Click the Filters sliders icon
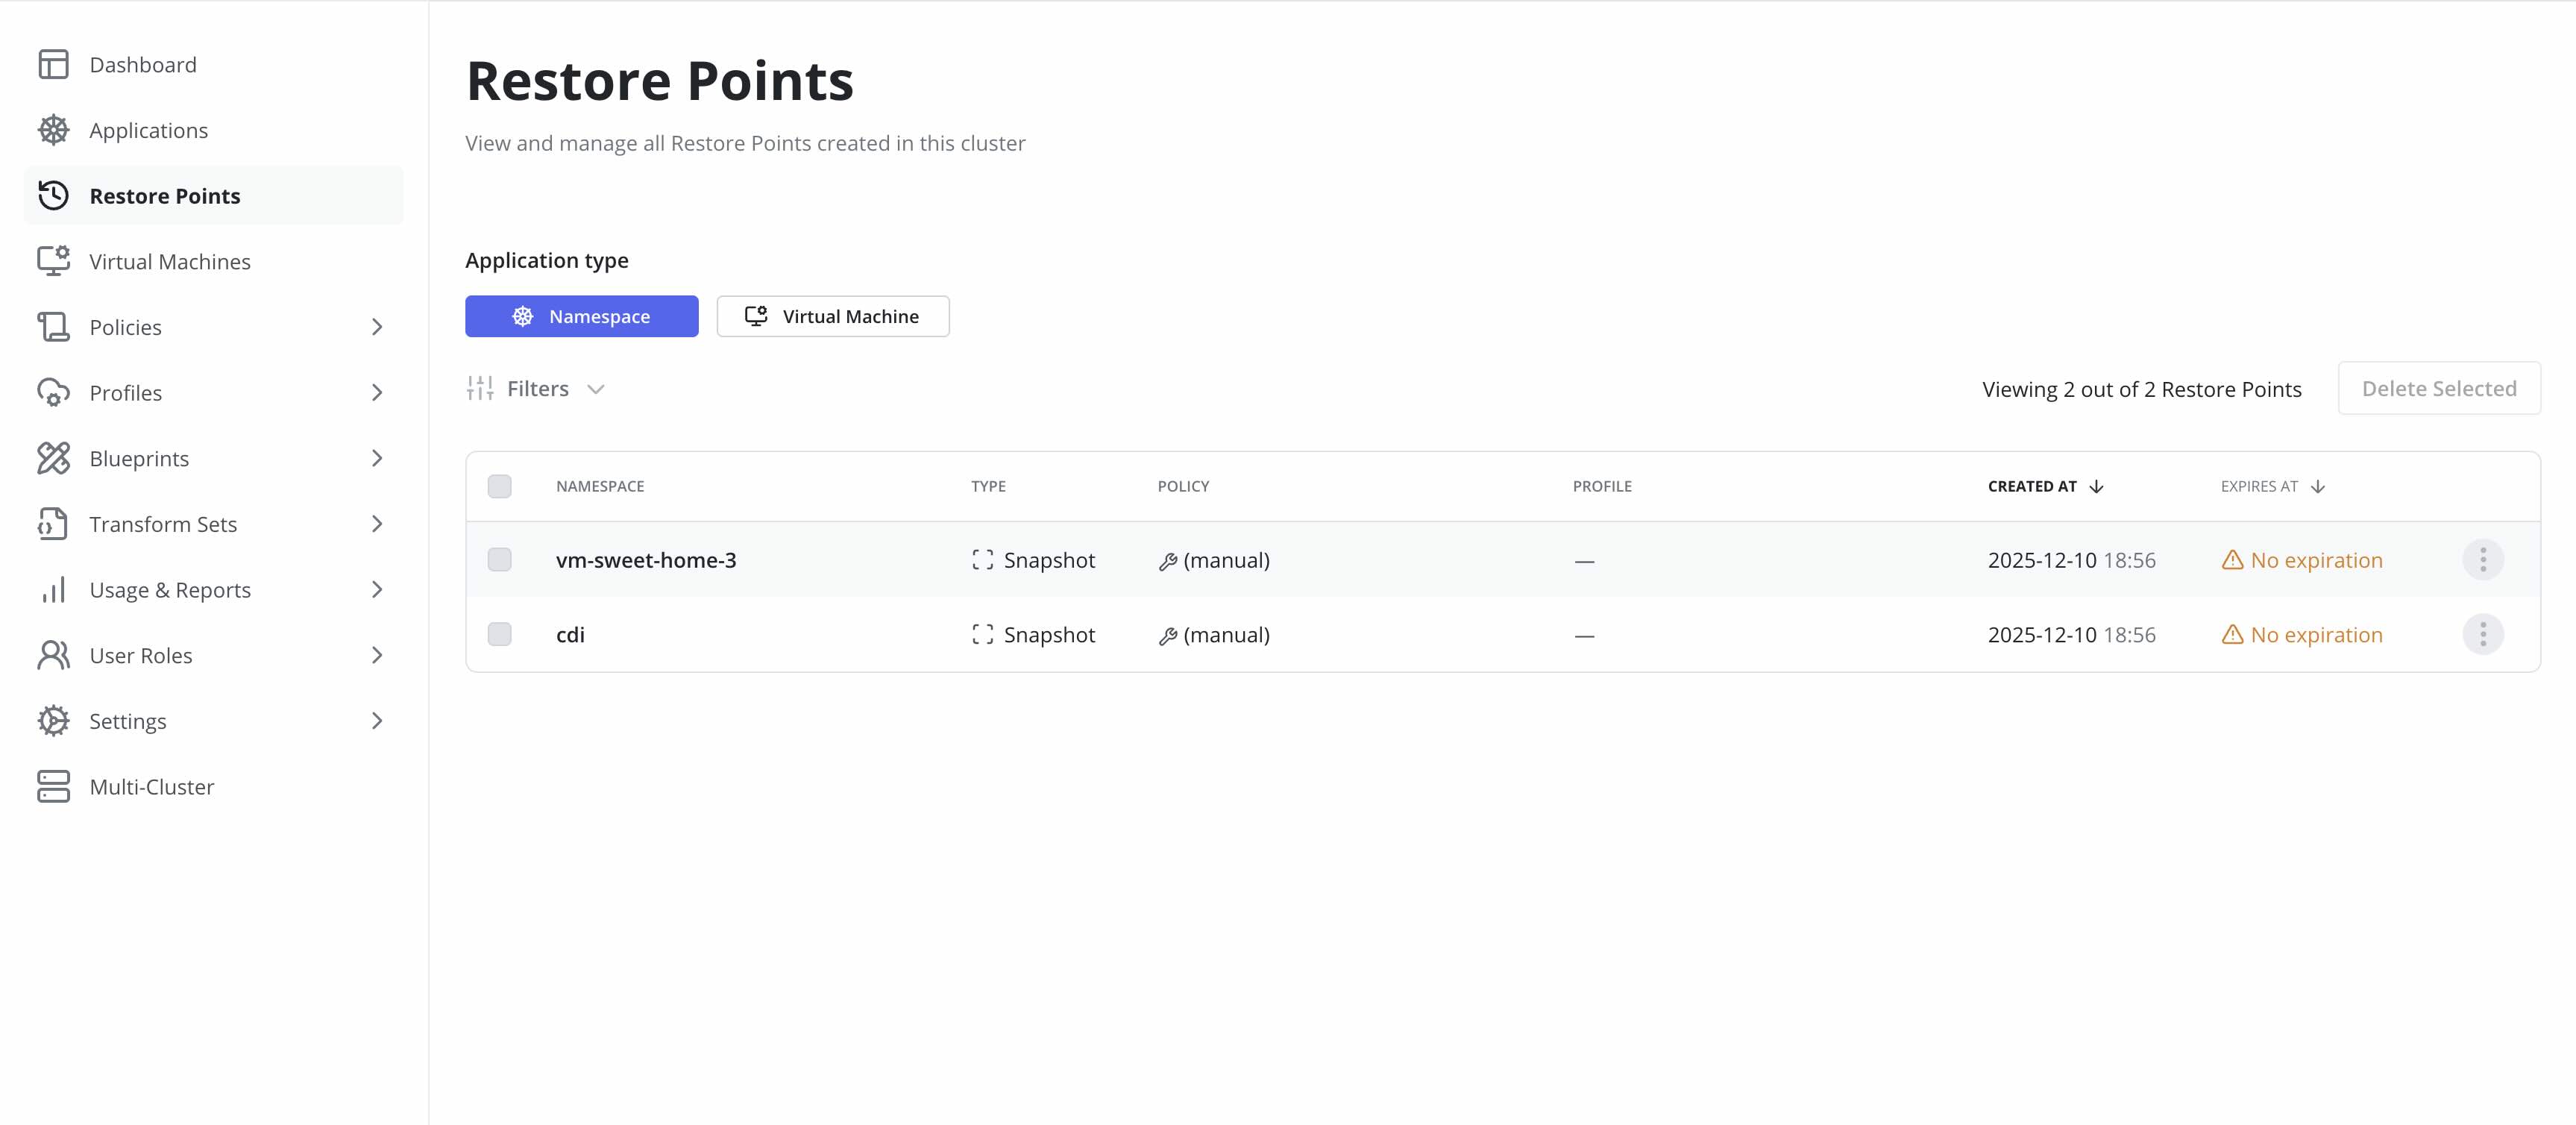The image size is (2576, 1125). point(480,388)
